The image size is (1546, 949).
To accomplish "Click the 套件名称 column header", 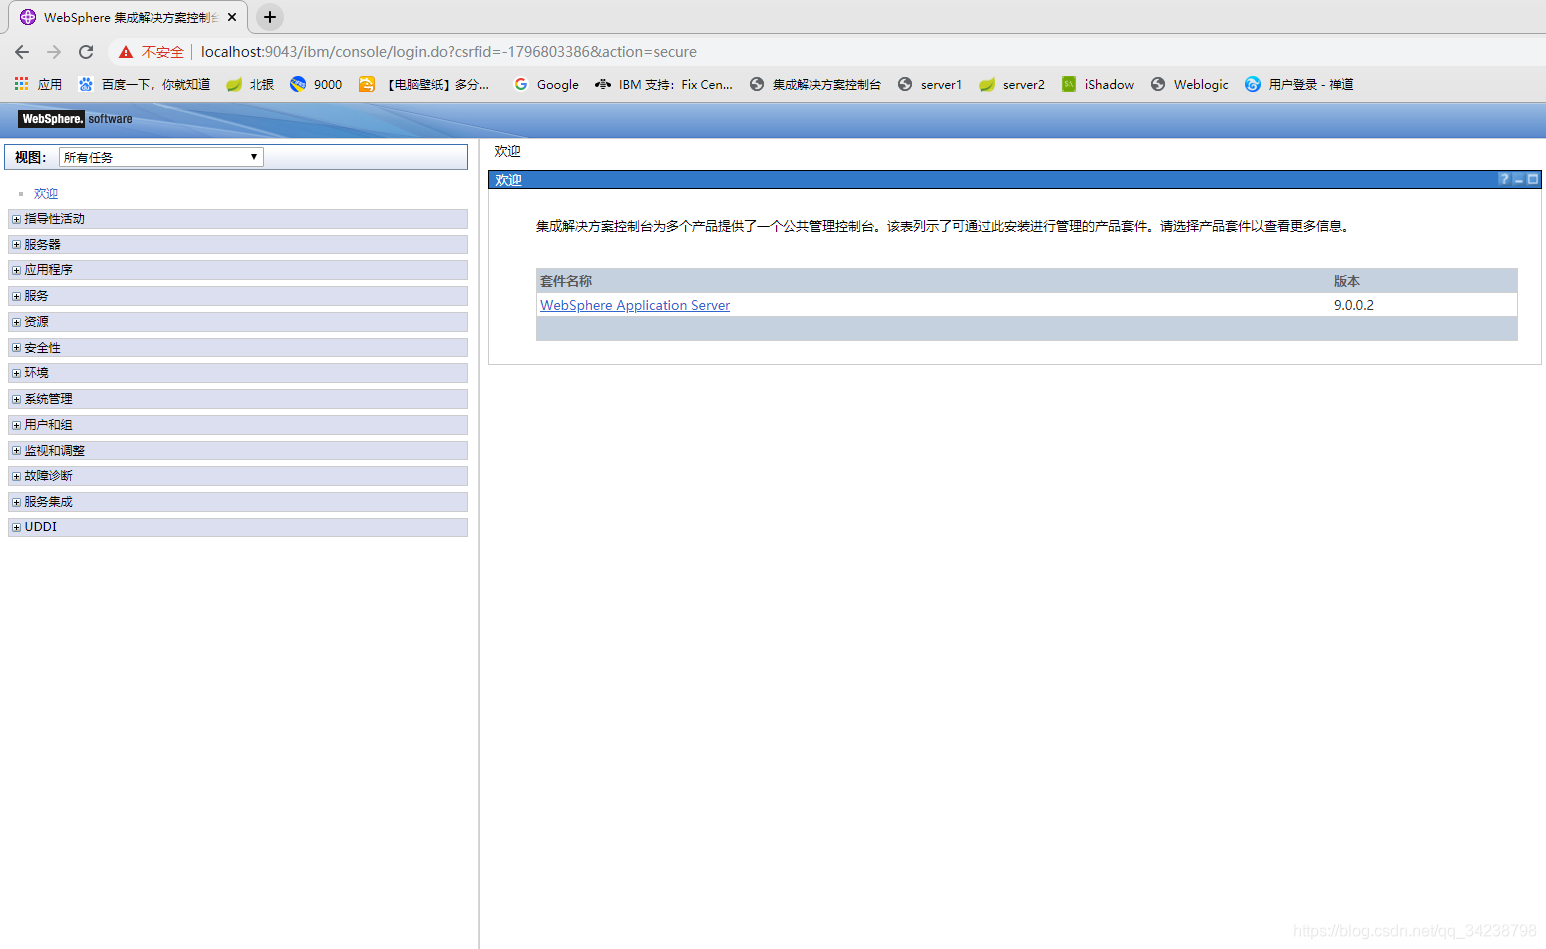I will point(566,281).
